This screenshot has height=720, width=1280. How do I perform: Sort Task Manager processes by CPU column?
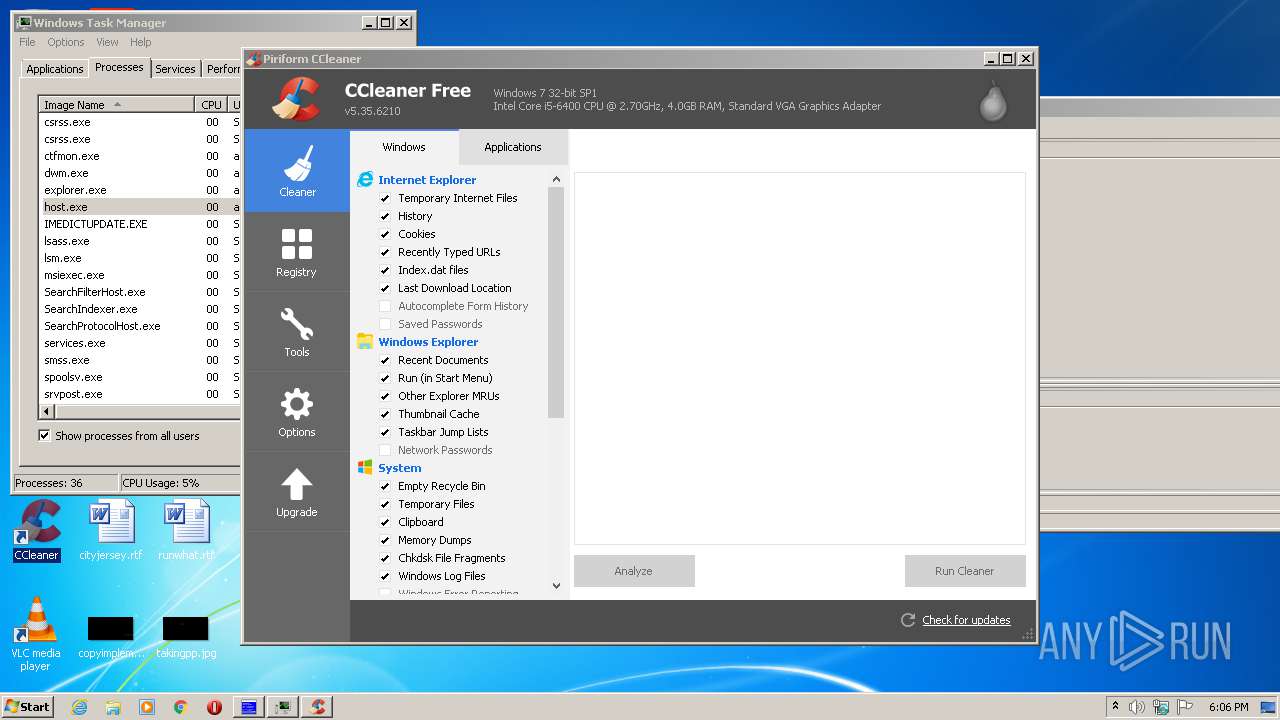click(211, 105)
